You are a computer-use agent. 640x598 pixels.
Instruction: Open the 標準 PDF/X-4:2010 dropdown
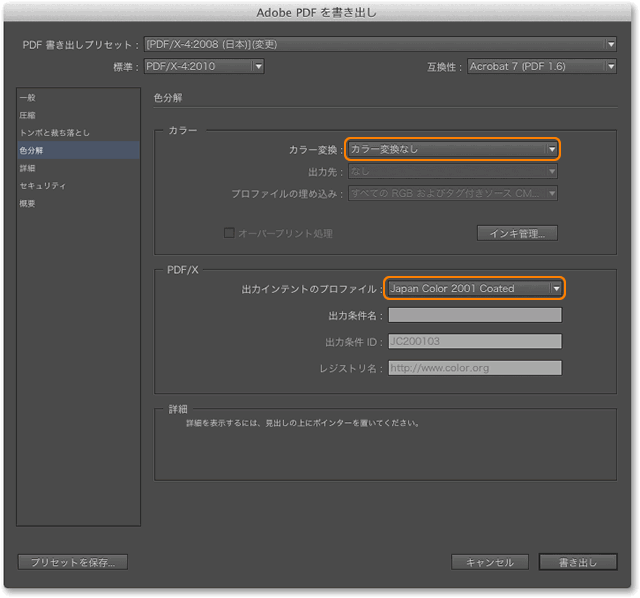pyautogui.click(x=204, y=67)
